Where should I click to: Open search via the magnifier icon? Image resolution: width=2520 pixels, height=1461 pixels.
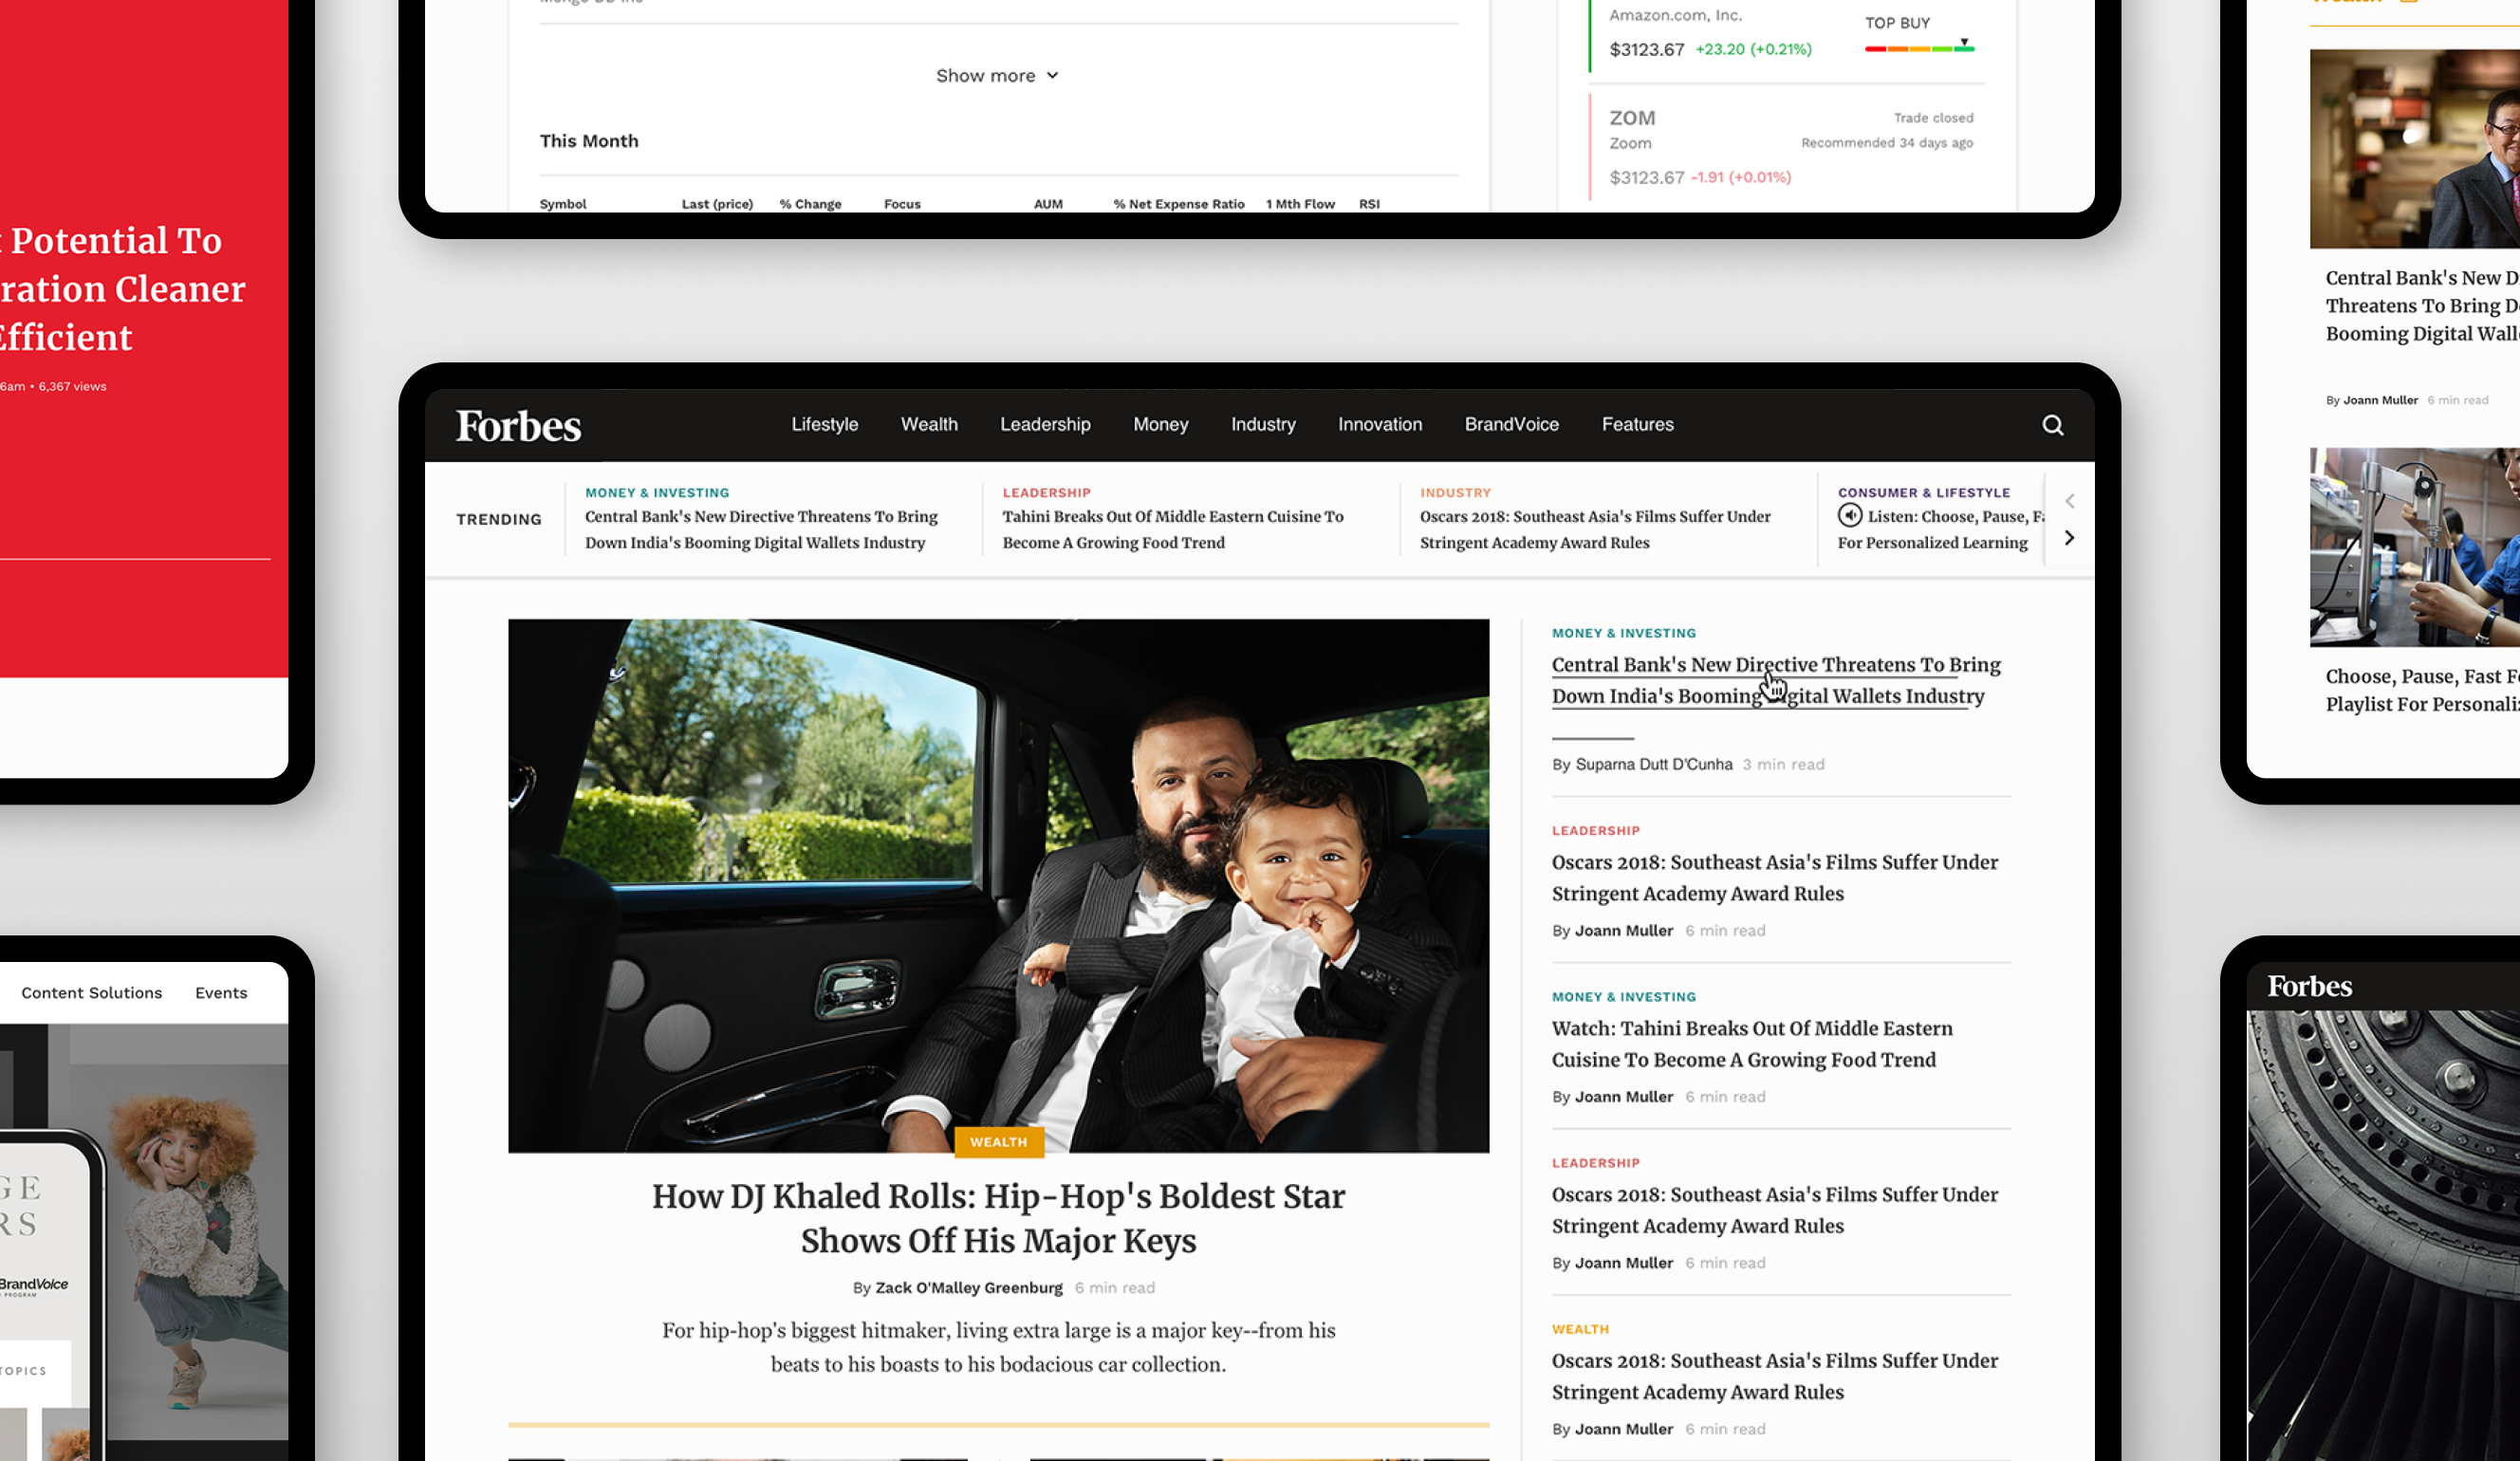coord(2053,424)
